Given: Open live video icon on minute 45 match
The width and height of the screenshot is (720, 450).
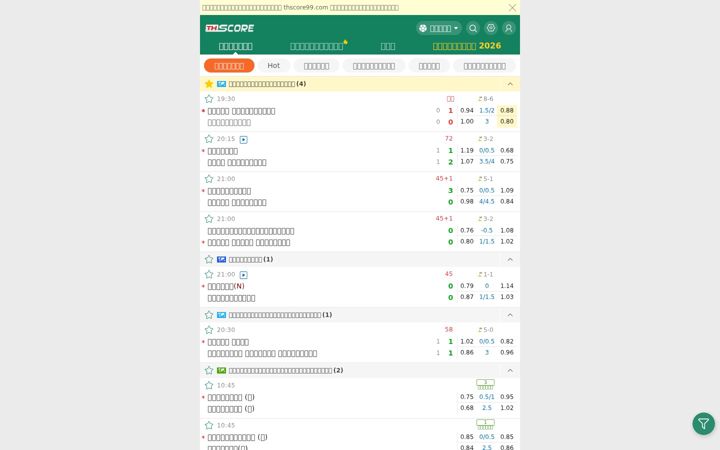Looking at the screenshot, I should 243,275.
